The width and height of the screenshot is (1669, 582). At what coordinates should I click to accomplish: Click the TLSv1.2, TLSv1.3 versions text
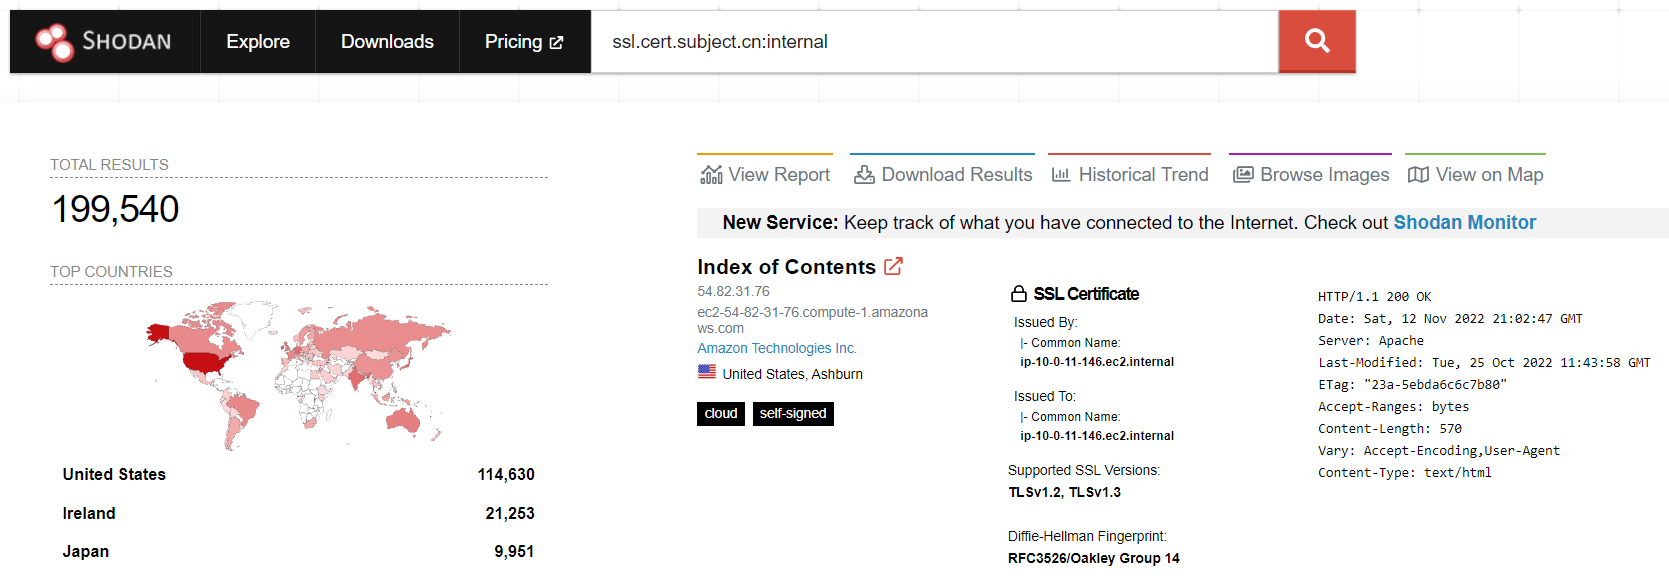pyautogui.click(x=1064, y=492)
